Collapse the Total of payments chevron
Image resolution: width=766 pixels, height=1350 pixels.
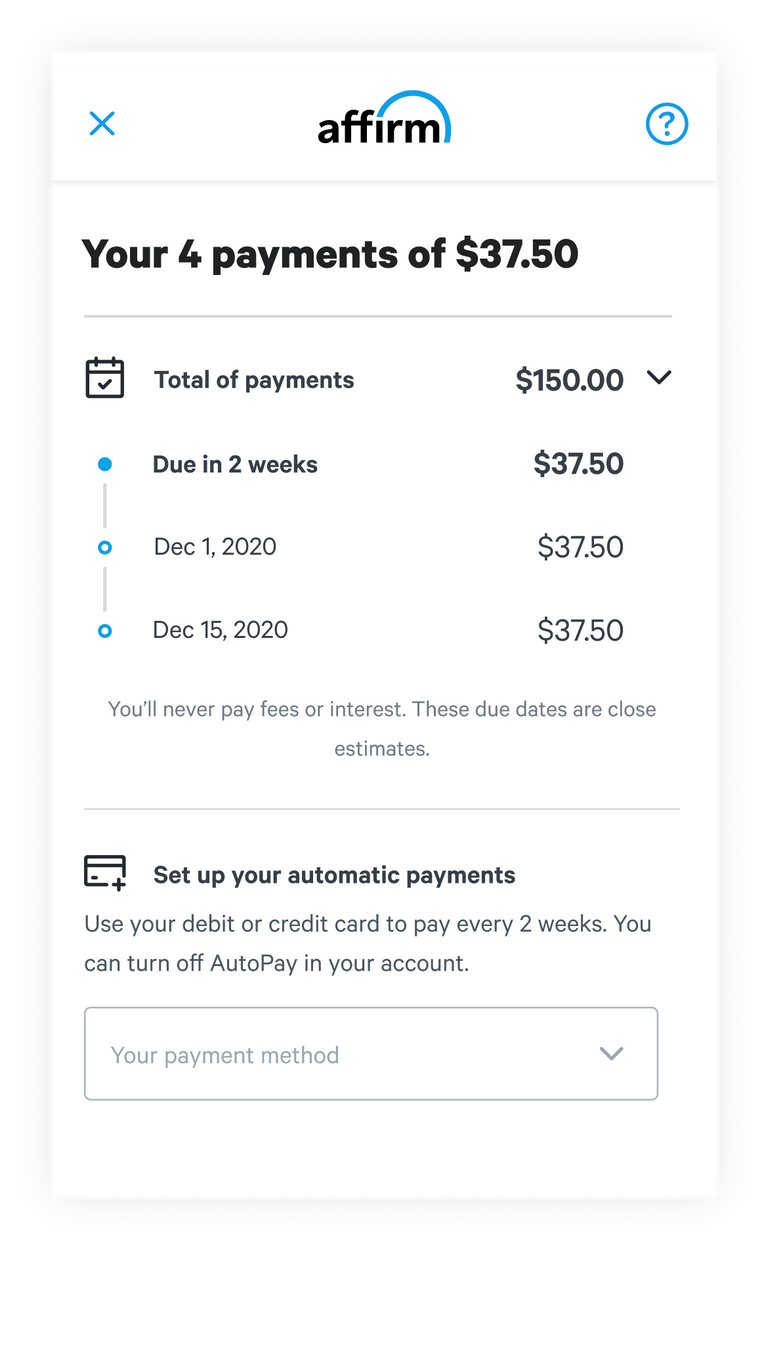(x=659, y=378)
